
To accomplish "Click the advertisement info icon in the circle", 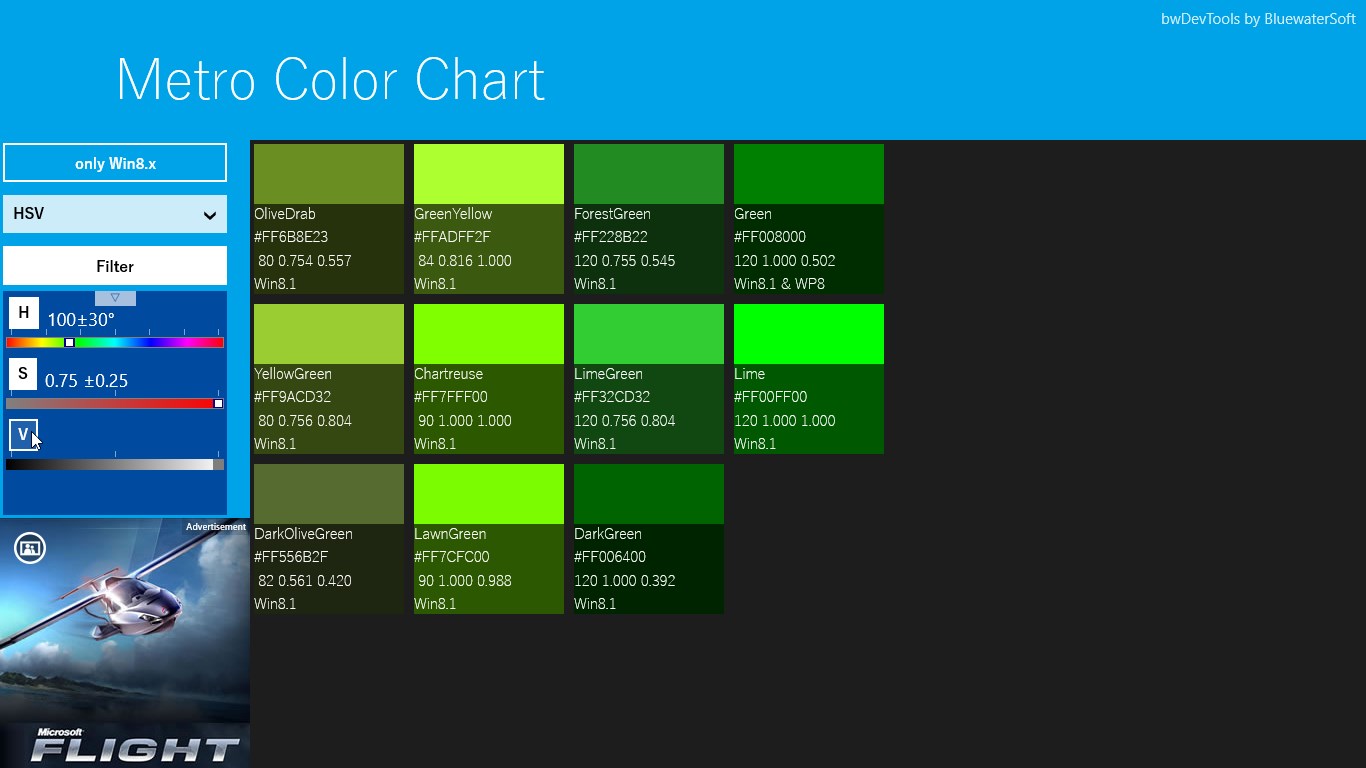I will [30, 548].
